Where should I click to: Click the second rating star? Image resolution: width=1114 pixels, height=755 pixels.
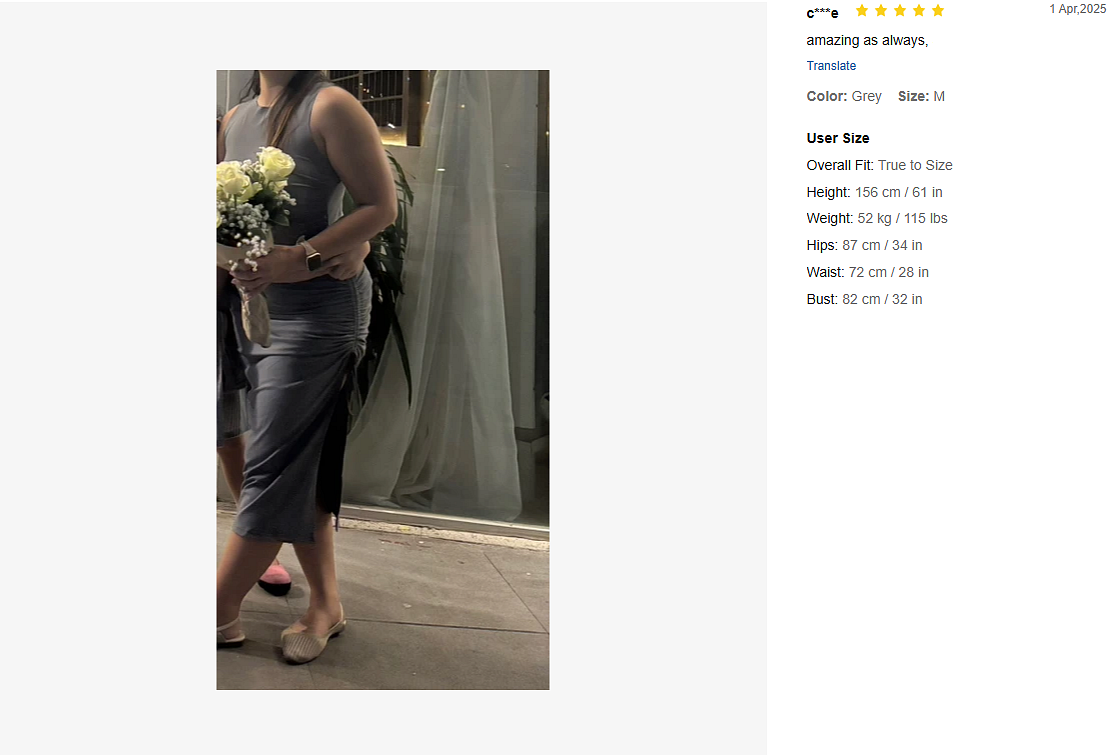[x=881, y=11]
